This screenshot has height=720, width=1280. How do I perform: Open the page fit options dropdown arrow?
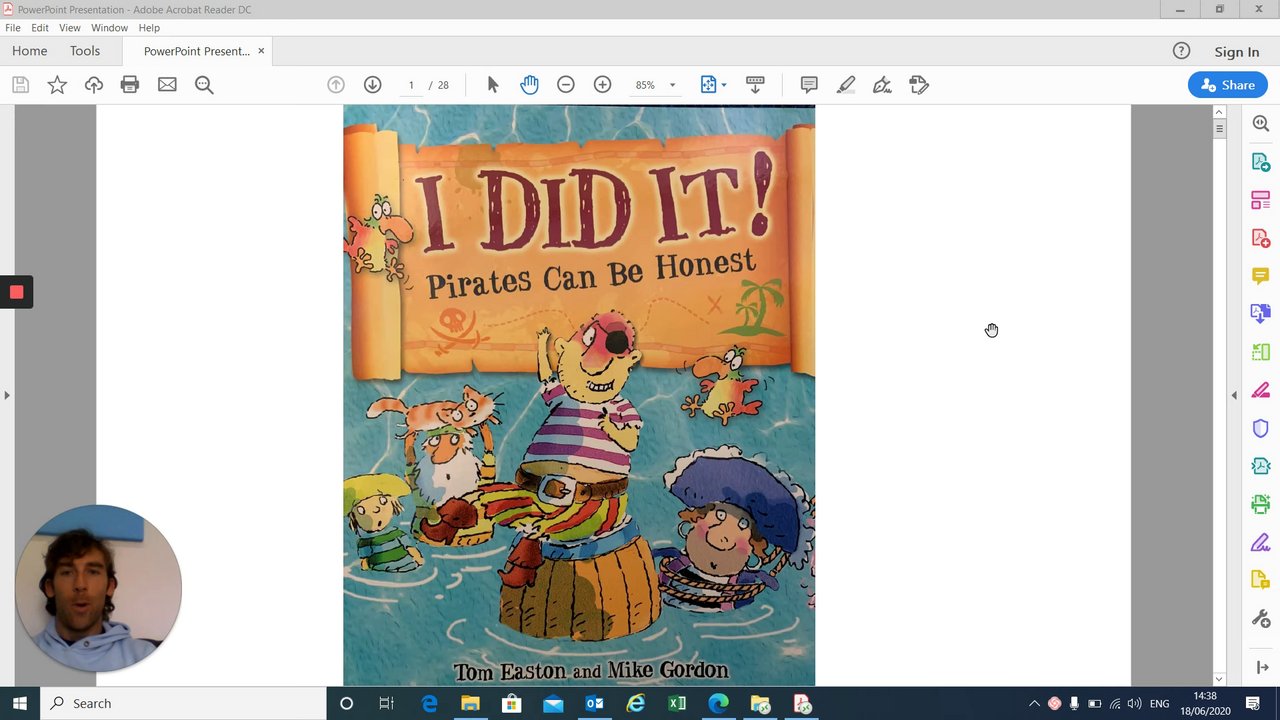[724, 85]
